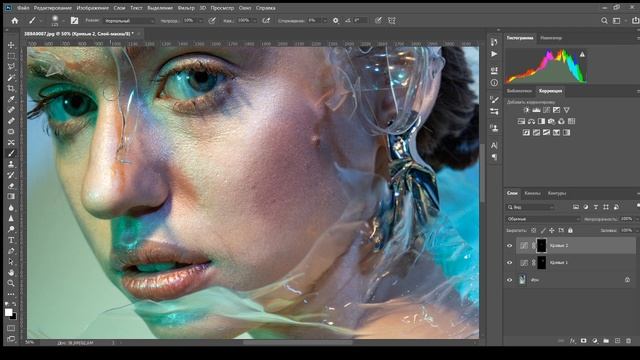Open the Info panel icon
The height and width of the screenshot is (360, 640).
494,83
